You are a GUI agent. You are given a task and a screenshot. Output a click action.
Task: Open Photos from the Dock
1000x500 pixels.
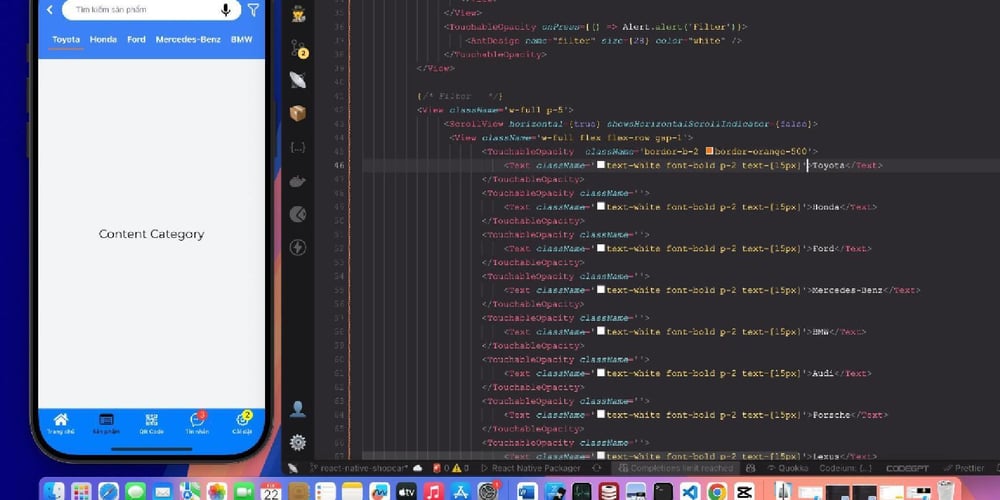click(217, 492)
